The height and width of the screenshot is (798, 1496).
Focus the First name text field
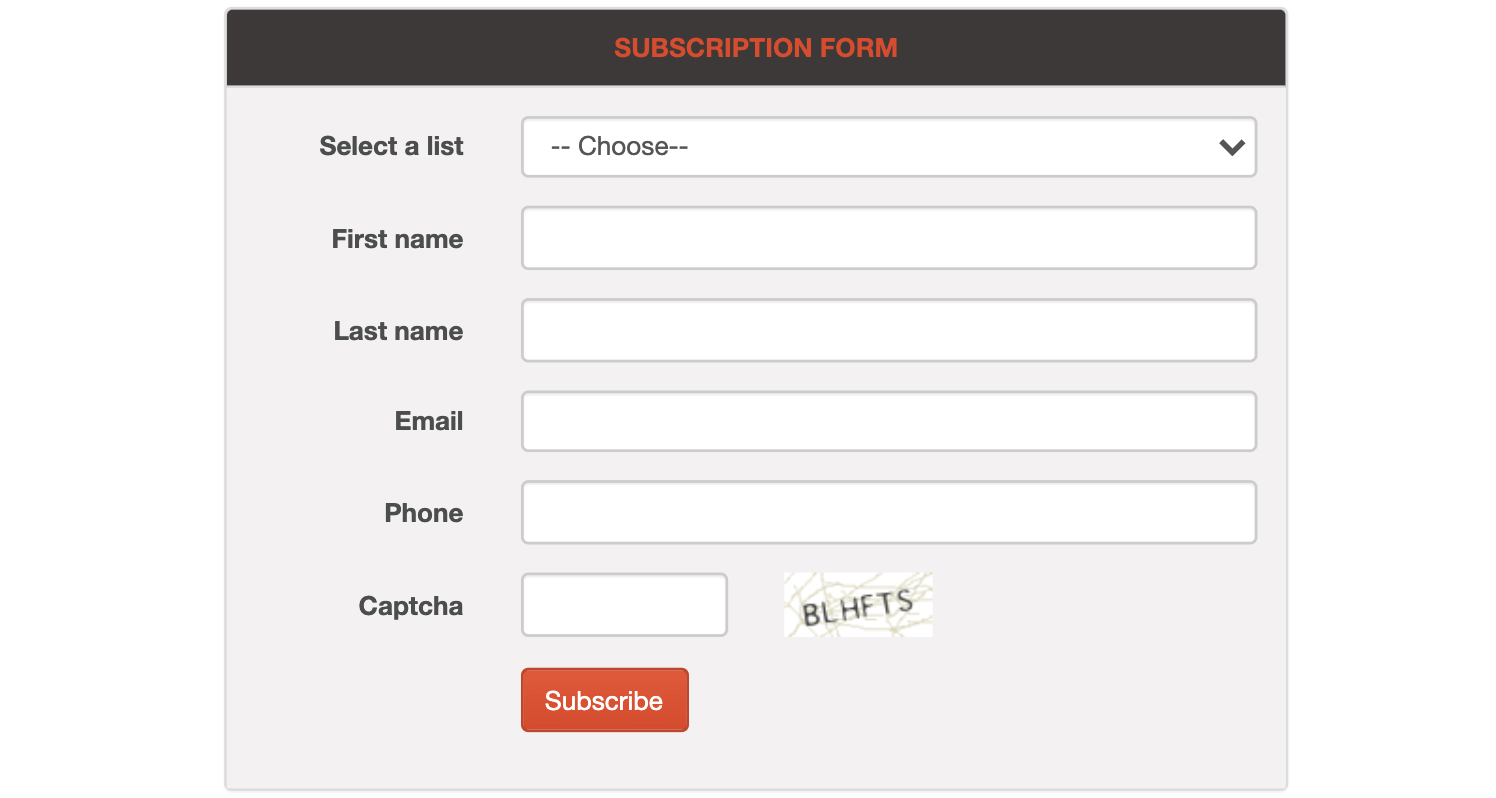point(888,238)
